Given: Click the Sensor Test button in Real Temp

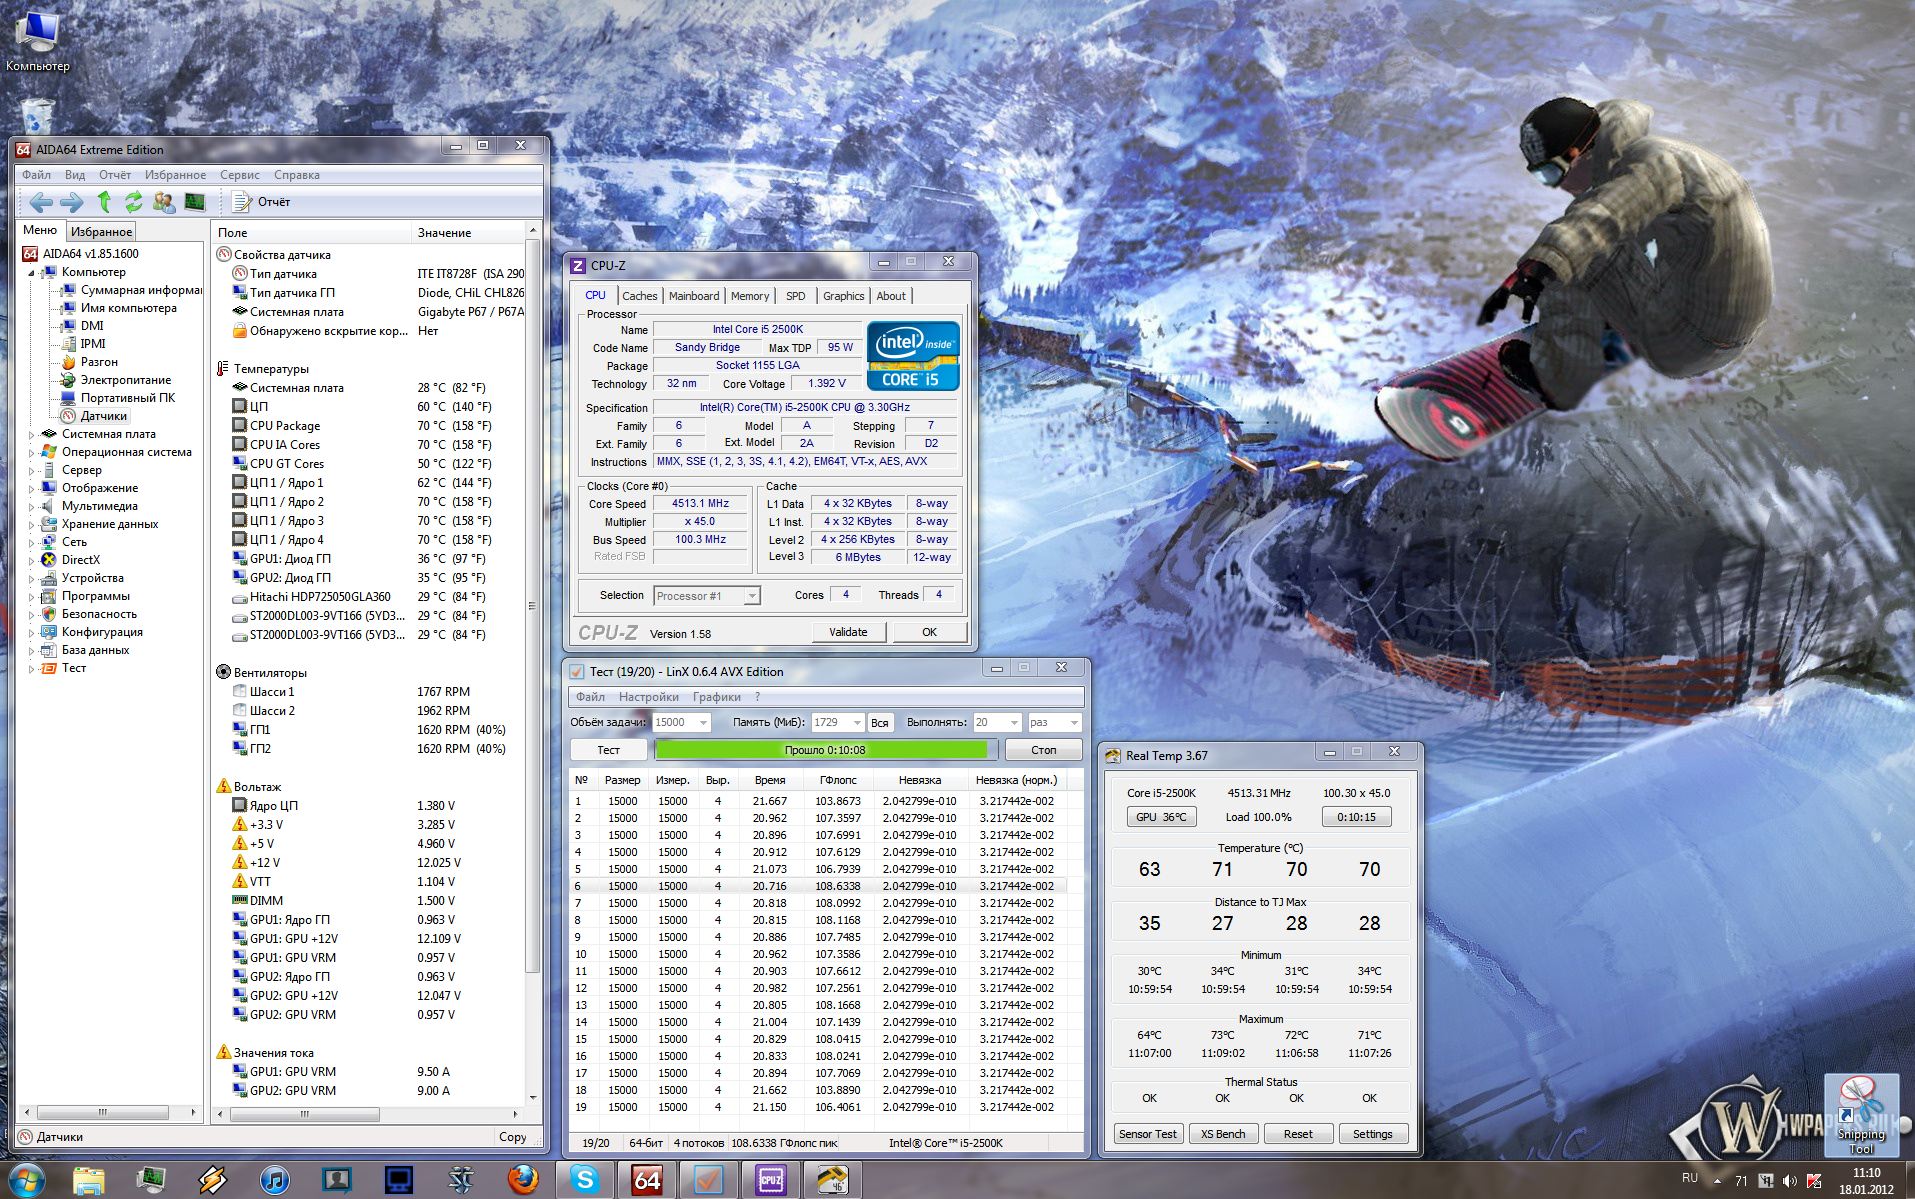Looking at the screenshot, I should click(1147, 1134).
